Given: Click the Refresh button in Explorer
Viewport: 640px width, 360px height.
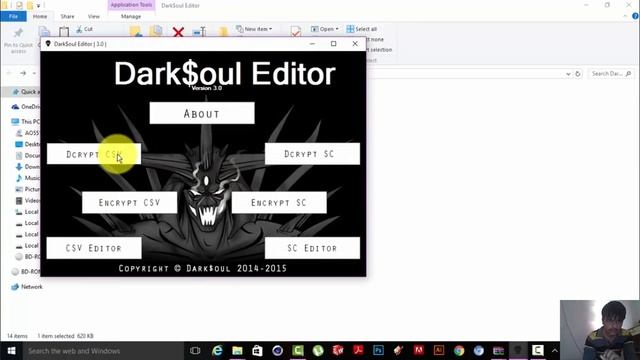Looking at the screenshot, I should click(578, 74).
